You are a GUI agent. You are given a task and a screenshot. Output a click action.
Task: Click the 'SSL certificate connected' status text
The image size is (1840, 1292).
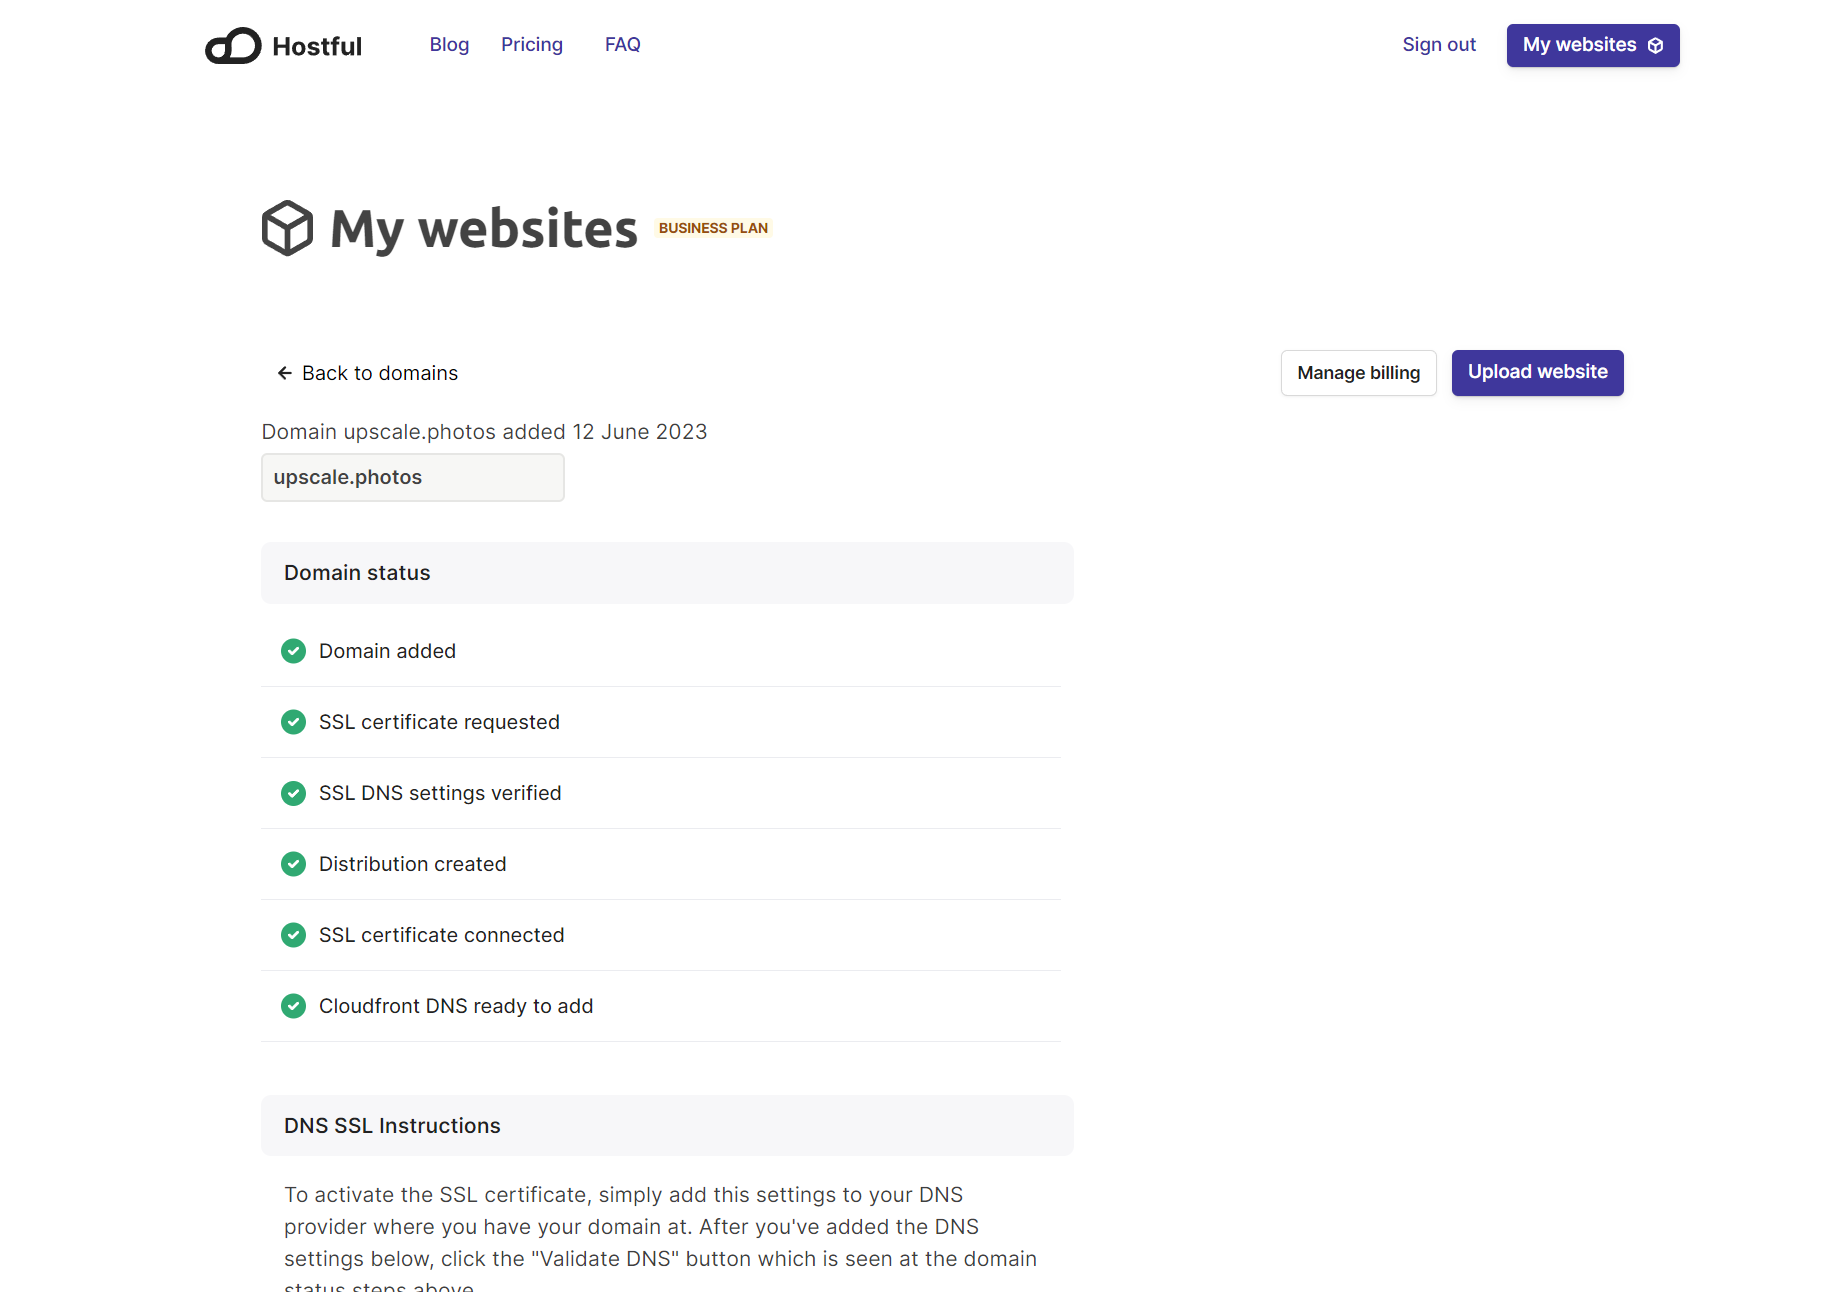(x=441, y=935)
